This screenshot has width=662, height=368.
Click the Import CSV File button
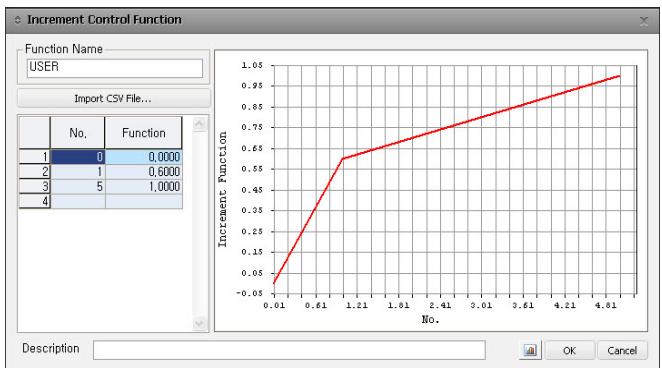(x=113, y=98)
